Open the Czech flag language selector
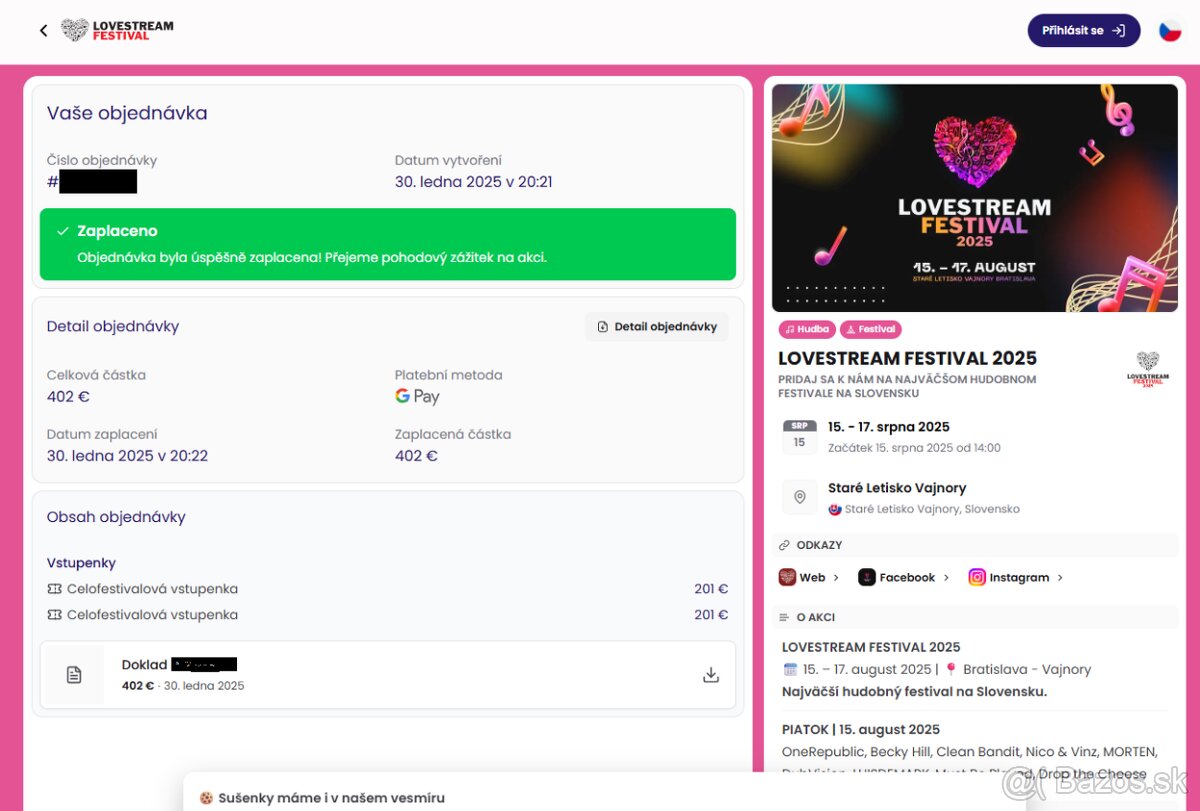Screen dimensions: 1200x811 (x=1170, y=30)
